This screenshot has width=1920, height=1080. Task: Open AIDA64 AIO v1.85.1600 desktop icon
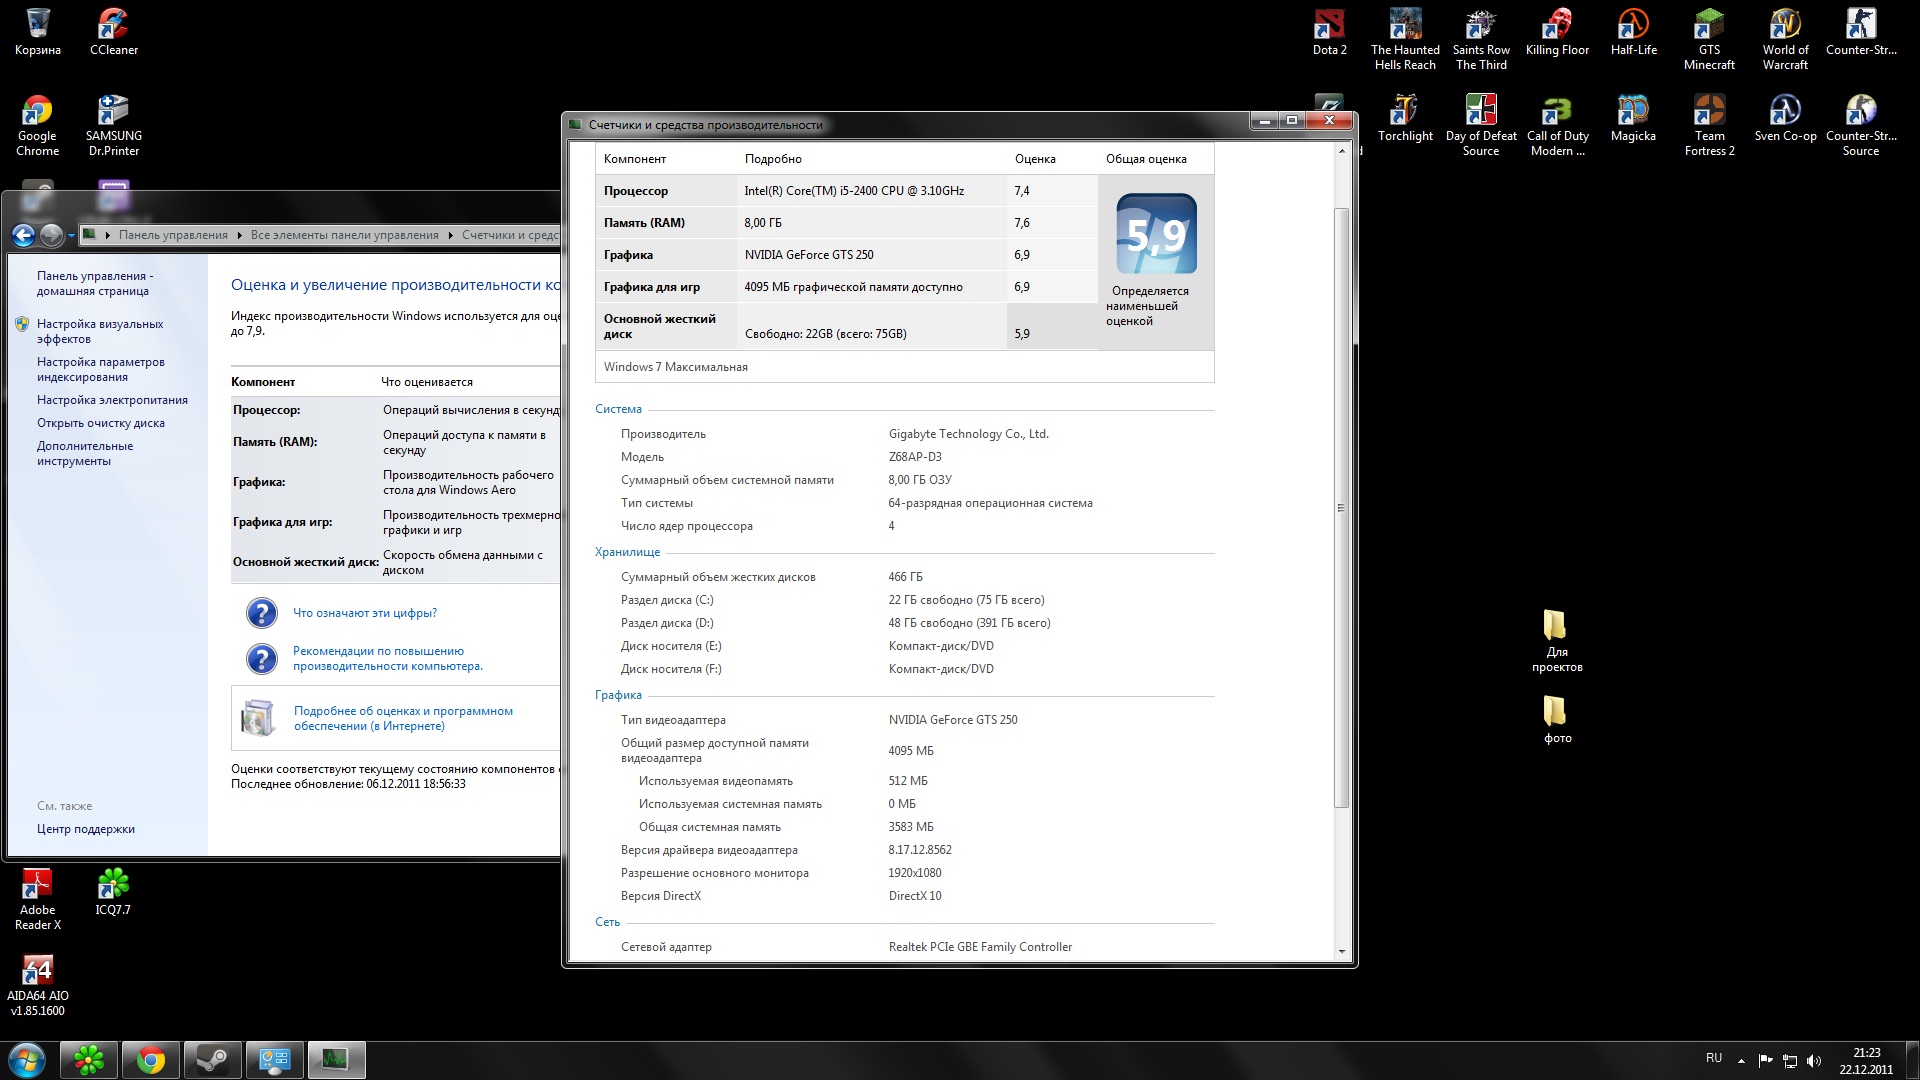click(x=38, y=985)
